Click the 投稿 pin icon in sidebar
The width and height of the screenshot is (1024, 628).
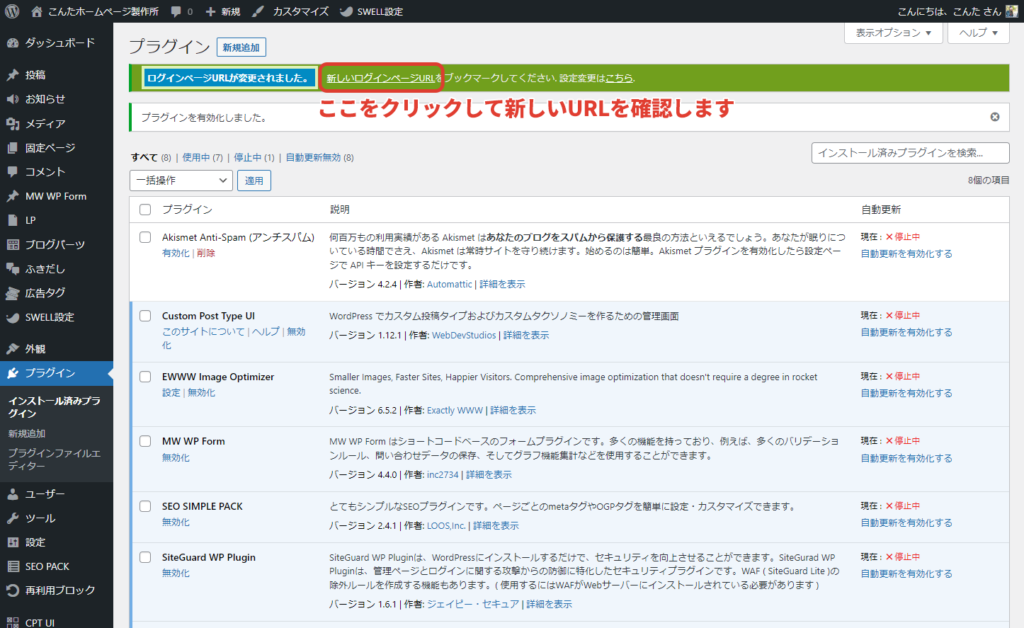[12, 75]
